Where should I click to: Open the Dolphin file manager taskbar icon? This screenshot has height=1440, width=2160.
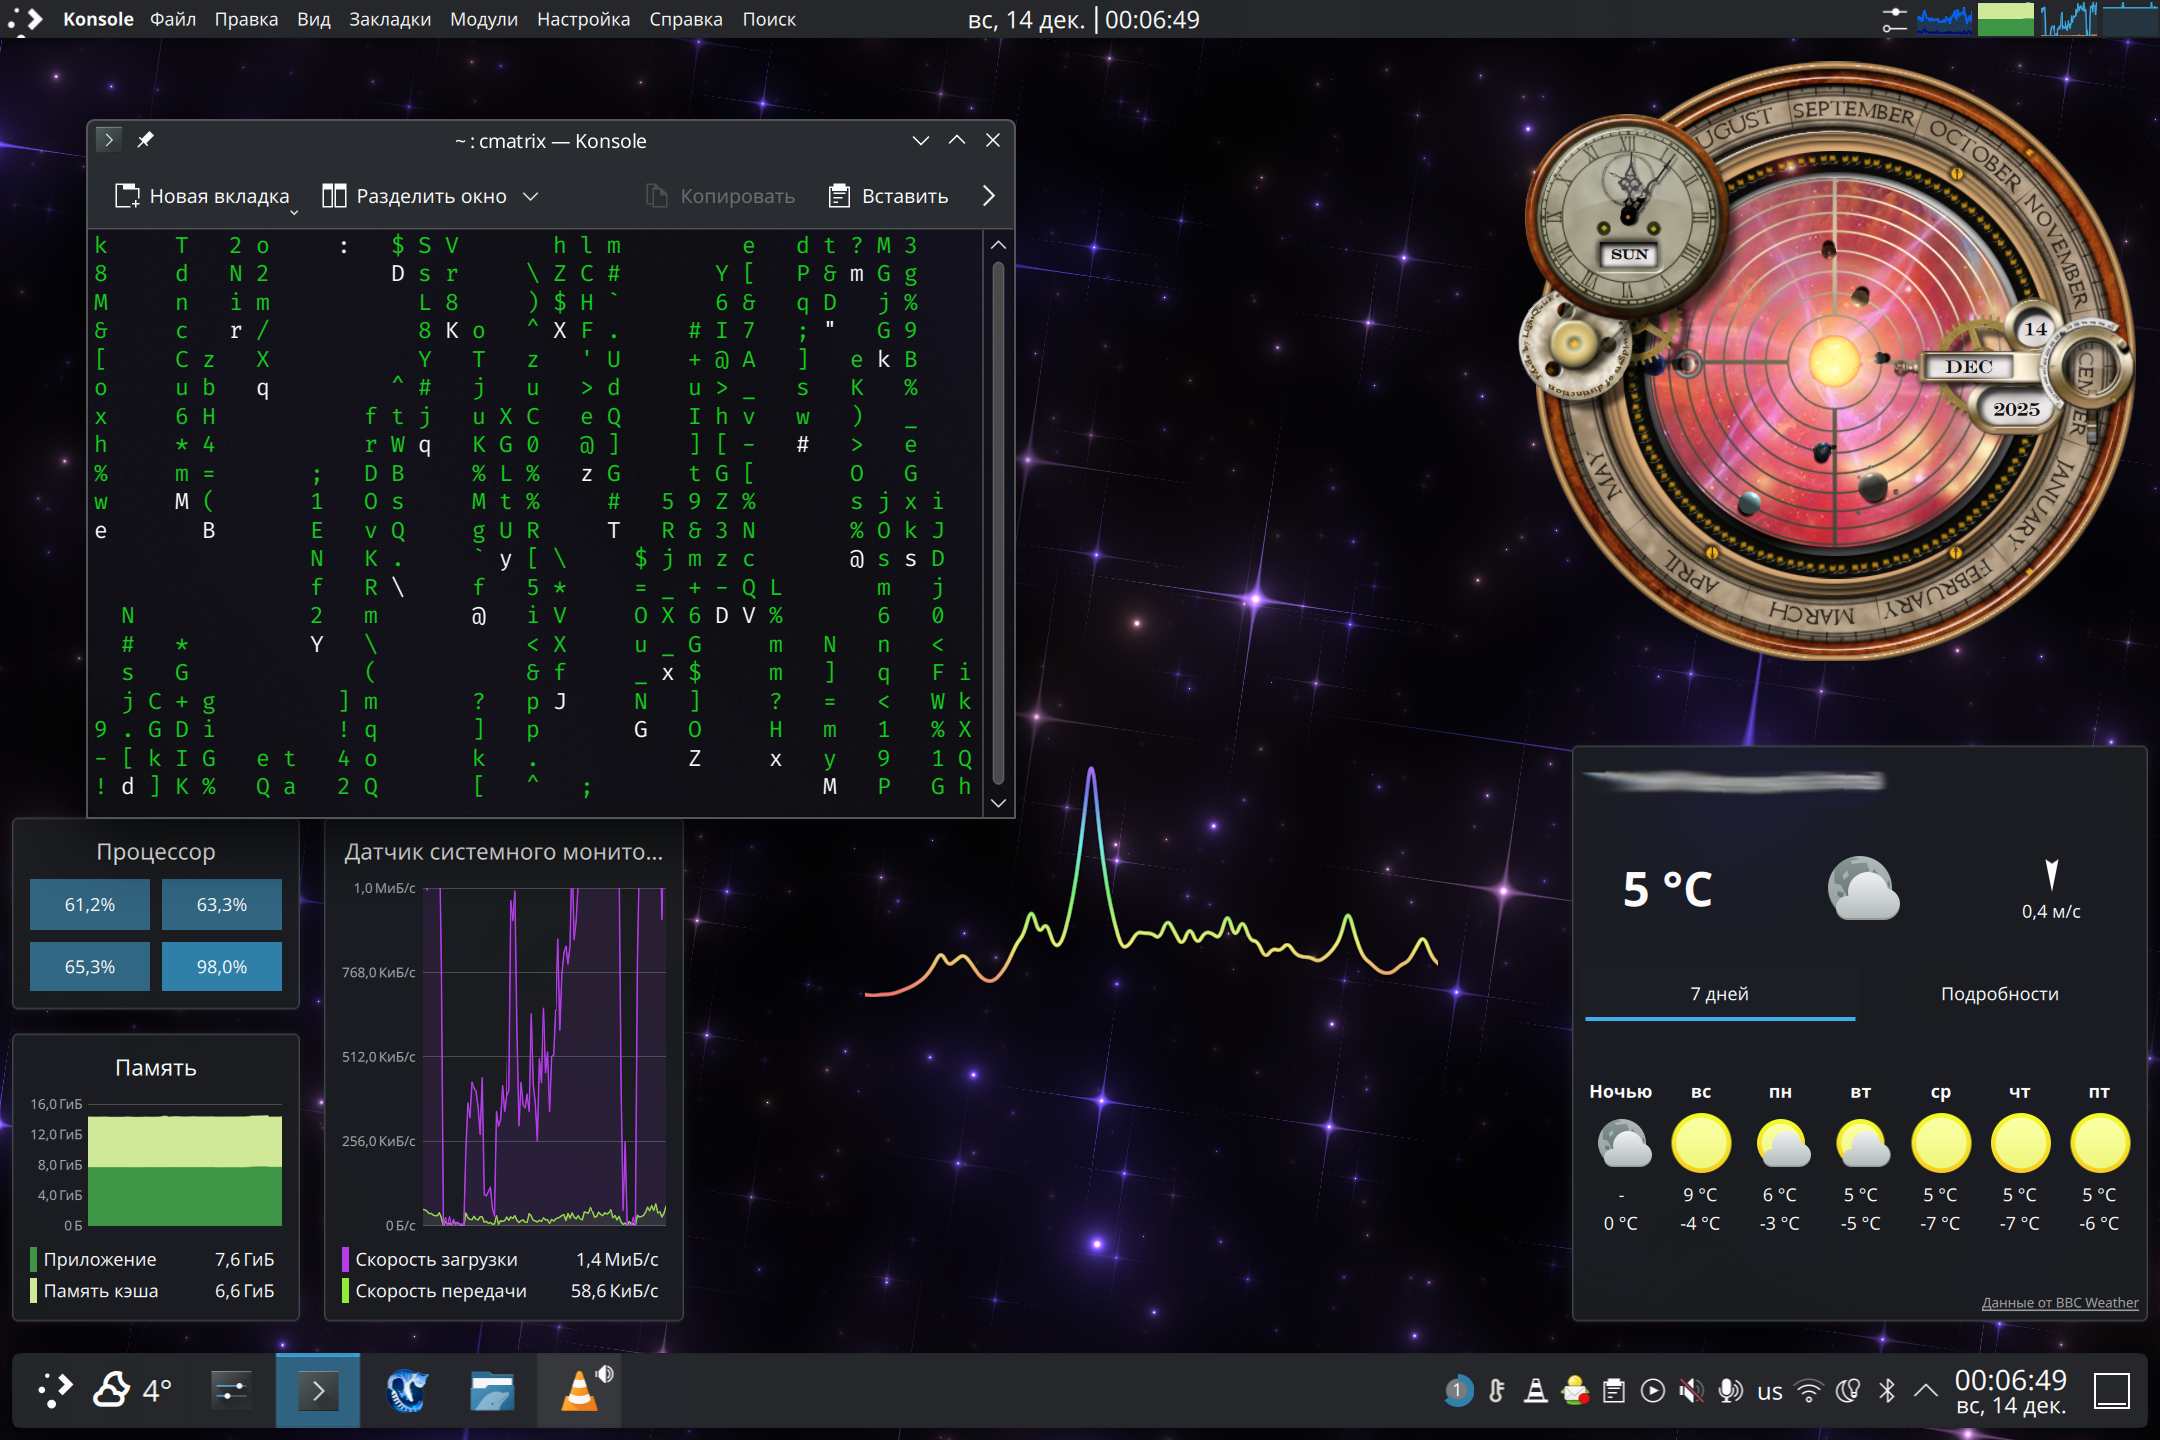[492, 1391]
